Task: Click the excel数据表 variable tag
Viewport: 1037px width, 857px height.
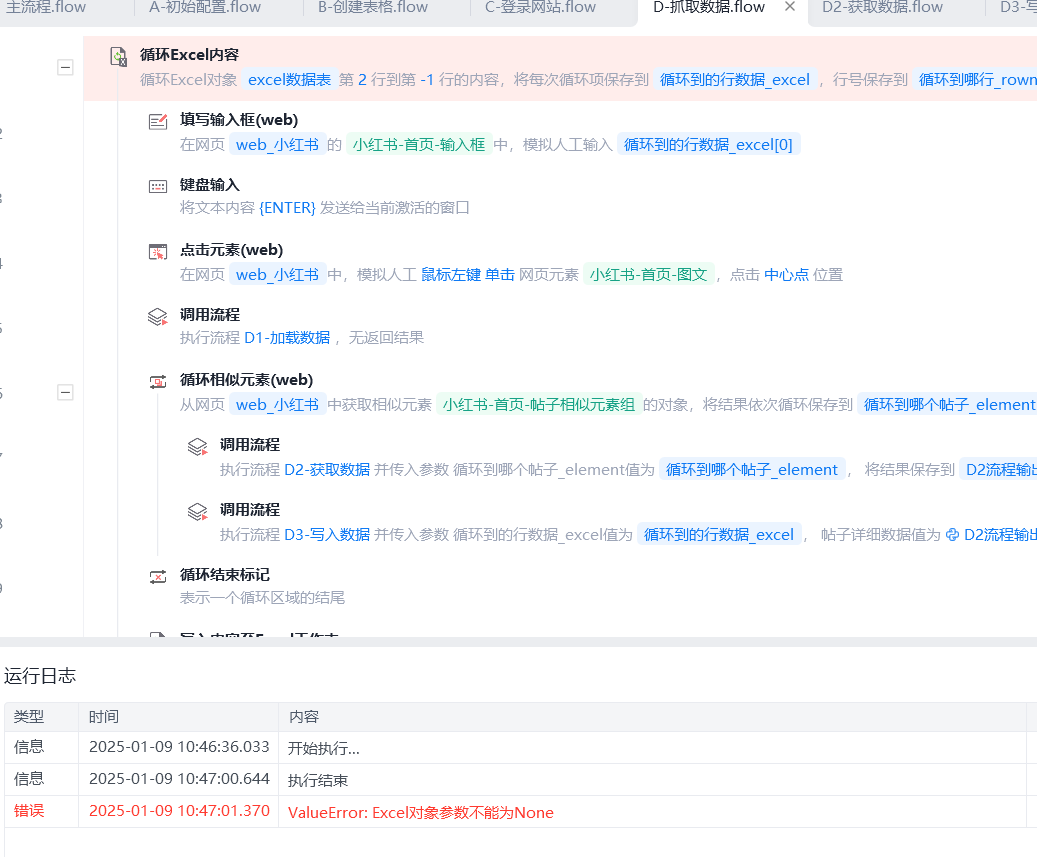Action: point(289,80)
